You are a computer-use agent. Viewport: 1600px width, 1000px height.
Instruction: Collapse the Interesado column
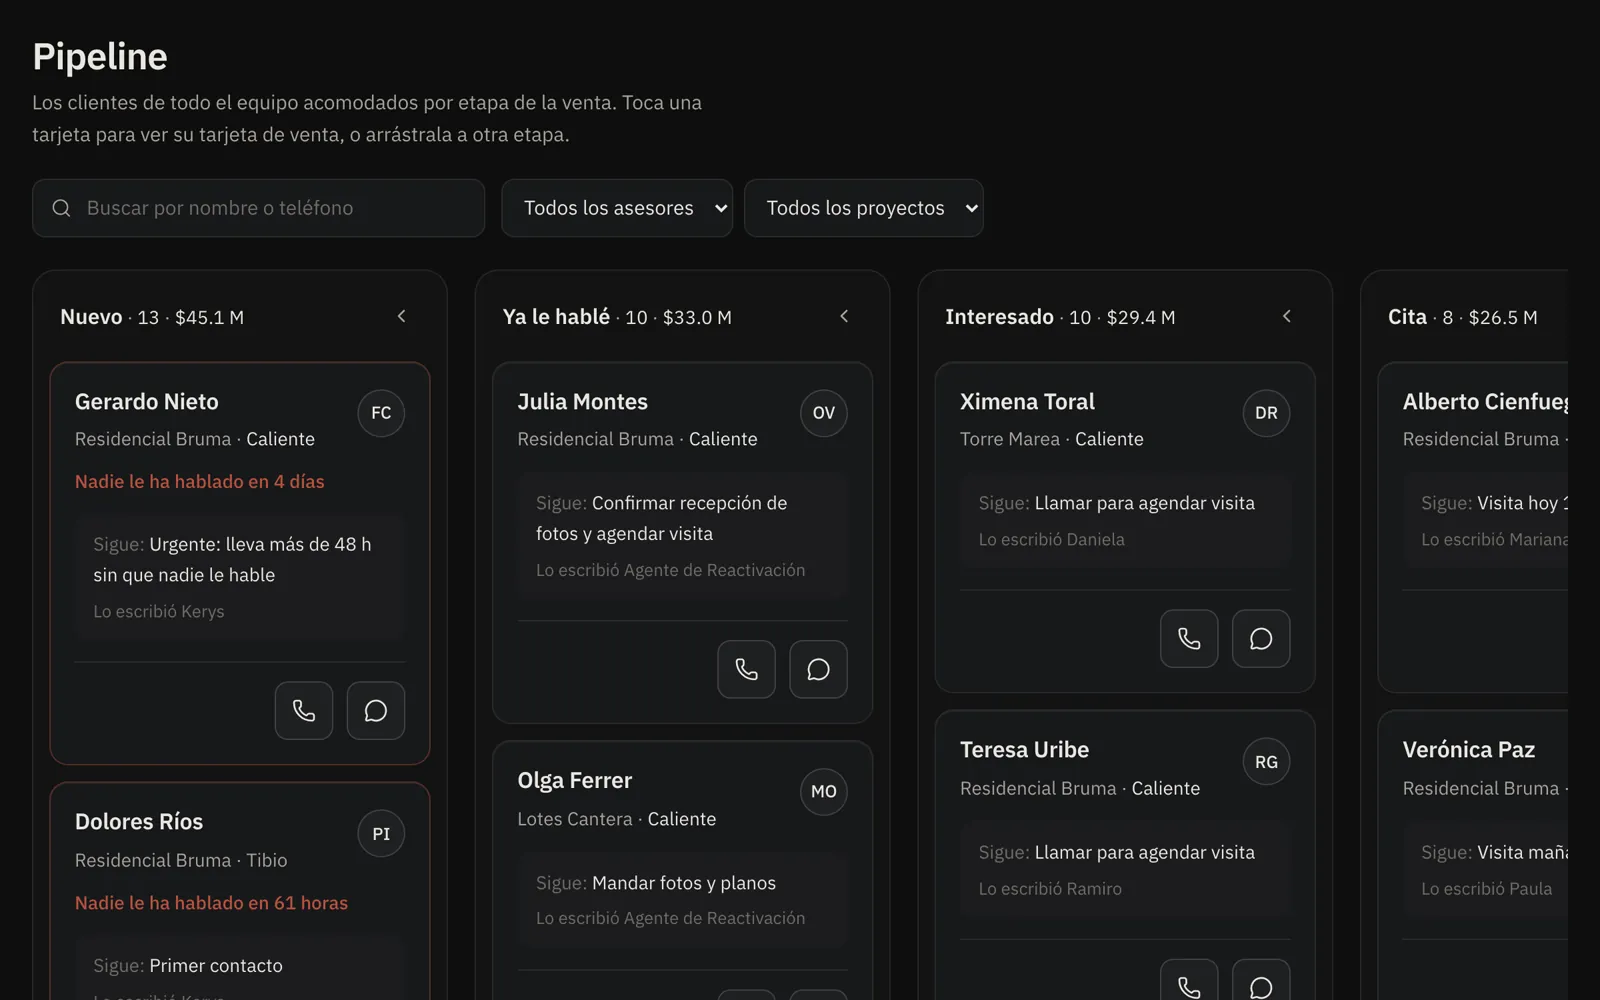coord(1287,316)
